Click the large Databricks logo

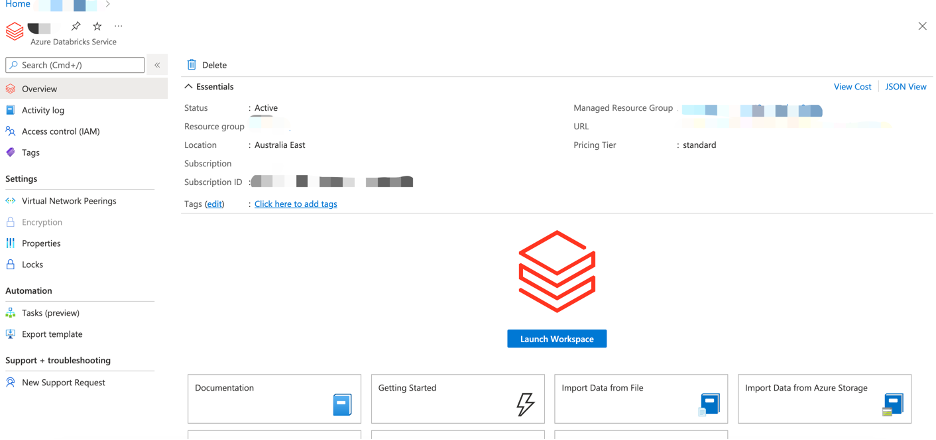point(557,272)
